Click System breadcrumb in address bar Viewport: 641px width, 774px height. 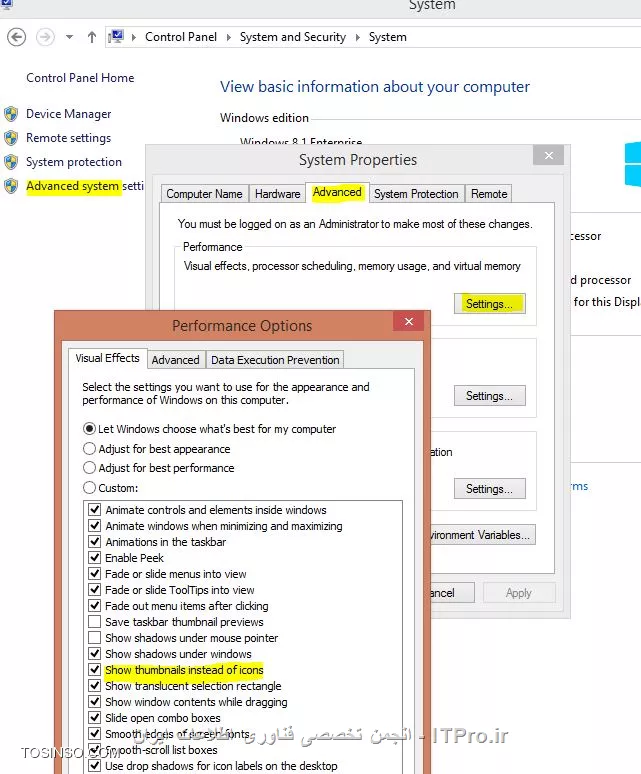click(387, 37)
